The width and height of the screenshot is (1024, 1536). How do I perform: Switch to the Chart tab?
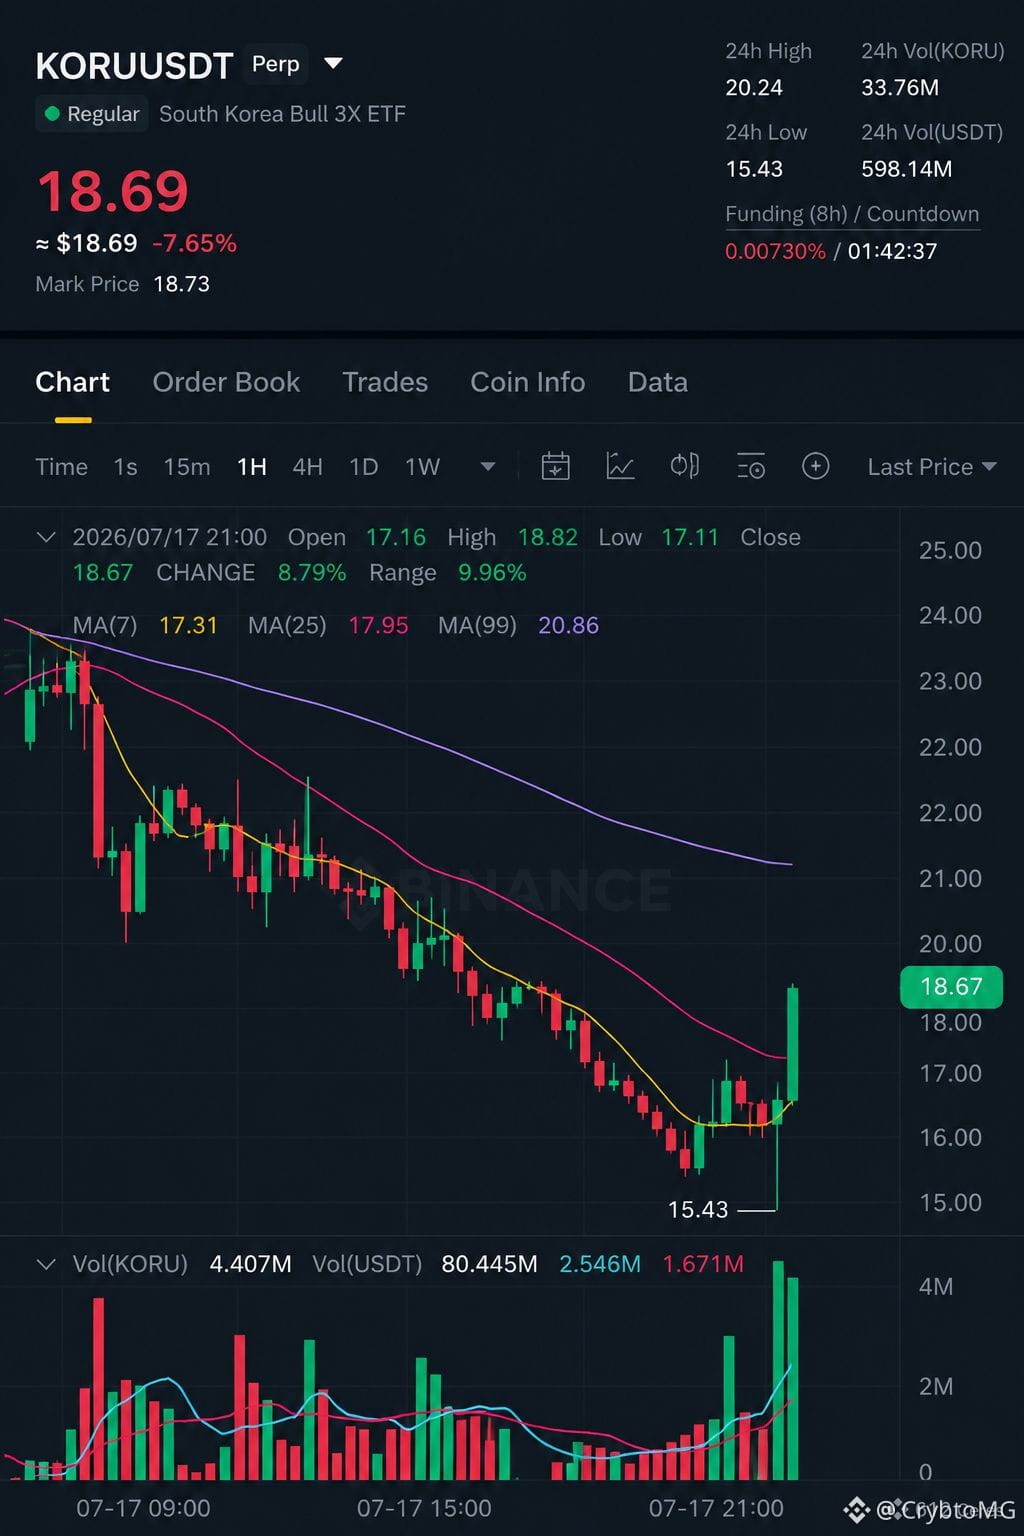pyautogui.click(x=72, y=382)
